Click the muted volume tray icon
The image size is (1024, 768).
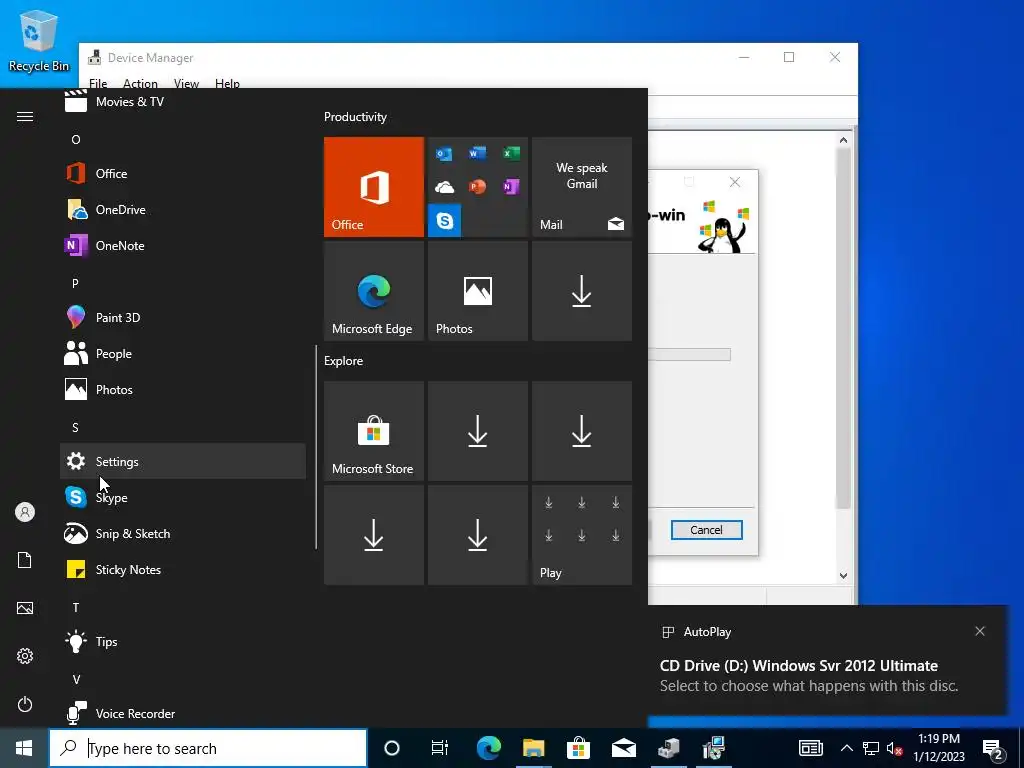pos(894,748)
